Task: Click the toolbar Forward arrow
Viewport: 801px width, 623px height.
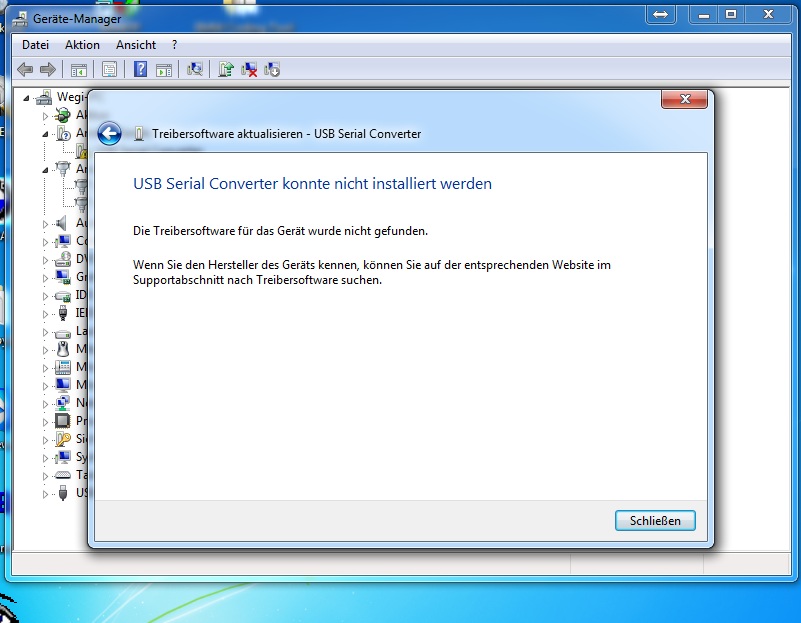Action: click(x=47, y=69)
